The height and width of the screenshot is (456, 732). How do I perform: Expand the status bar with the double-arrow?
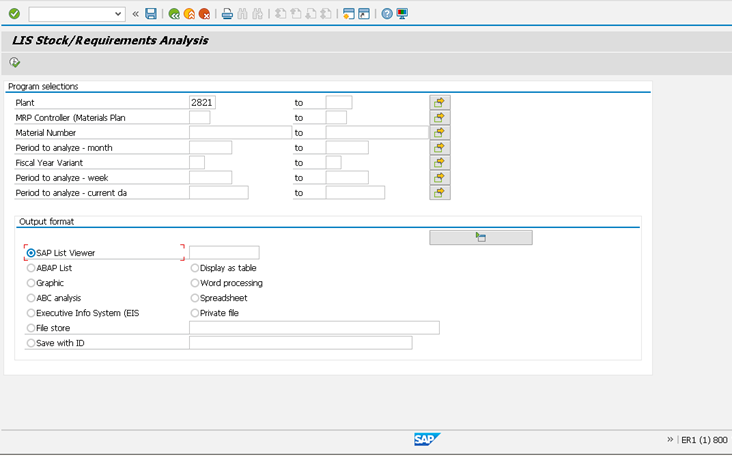click(x=670, y=439)
